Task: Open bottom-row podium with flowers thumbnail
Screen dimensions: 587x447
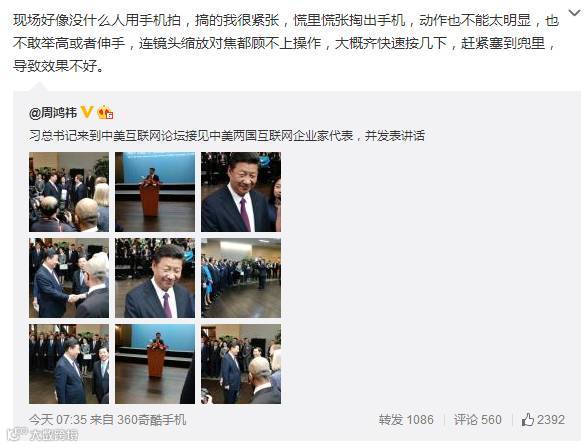Action: point(155,364)
